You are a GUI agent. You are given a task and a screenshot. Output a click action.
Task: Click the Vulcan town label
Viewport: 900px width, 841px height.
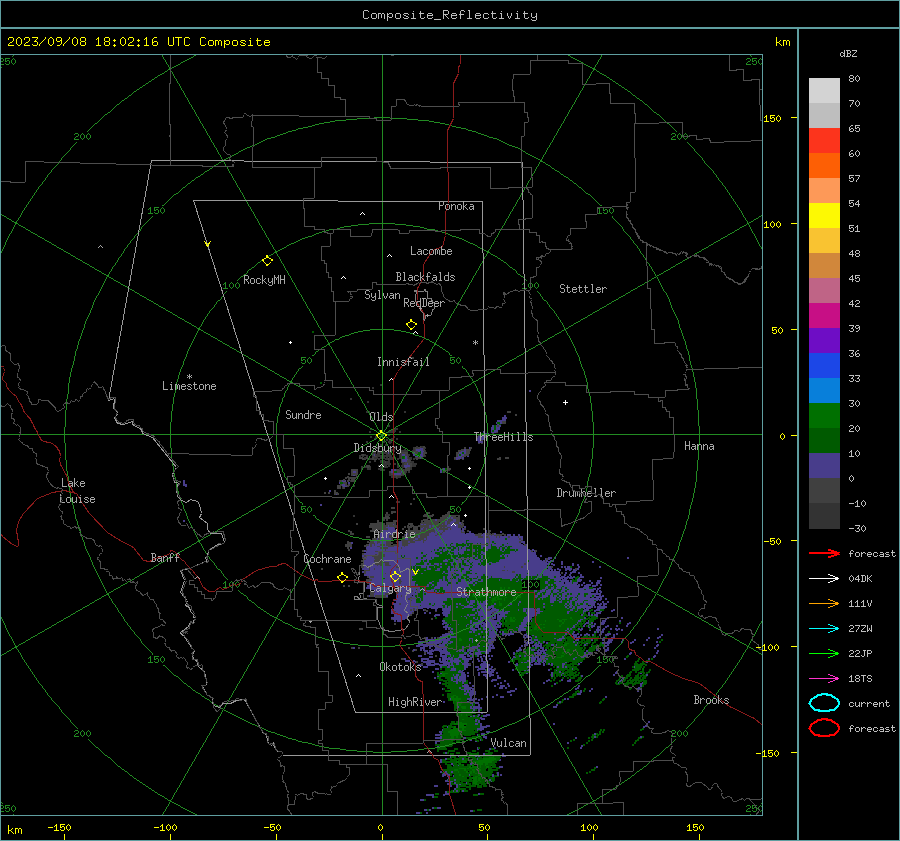click(509, 743)
